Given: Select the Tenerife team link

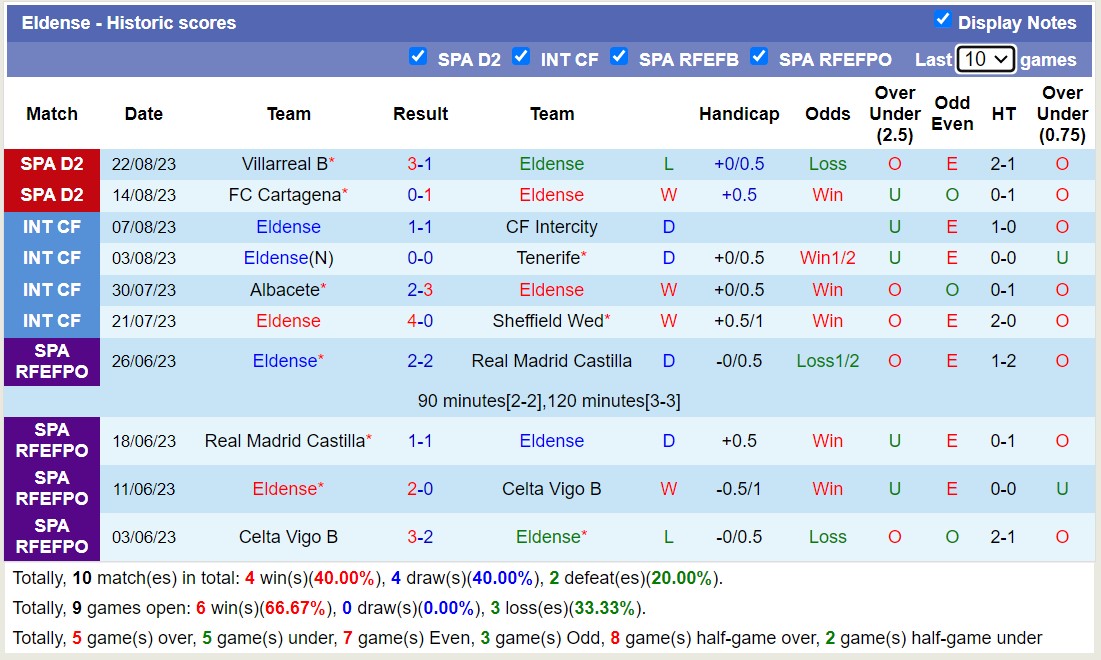Looking at the screenshot, I should point(548,258).
